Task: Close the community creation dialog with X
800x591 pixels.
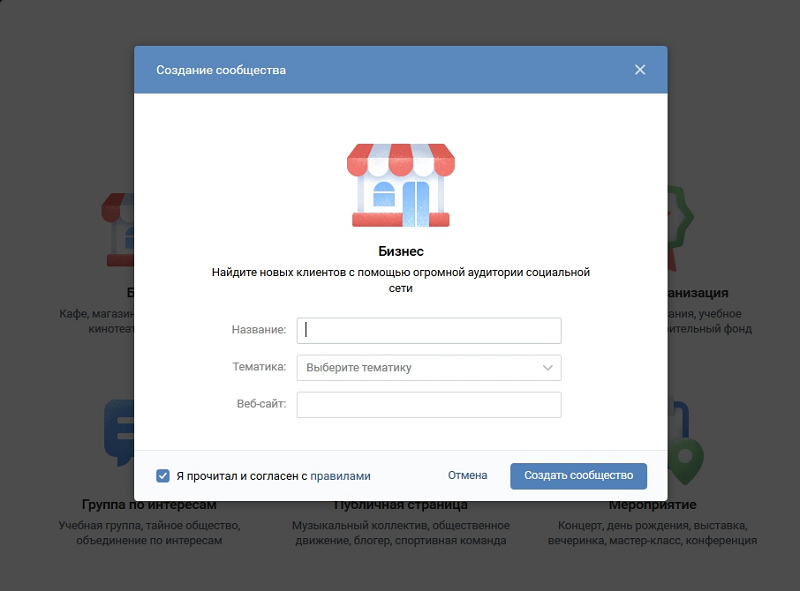Action: click(640, 70)
